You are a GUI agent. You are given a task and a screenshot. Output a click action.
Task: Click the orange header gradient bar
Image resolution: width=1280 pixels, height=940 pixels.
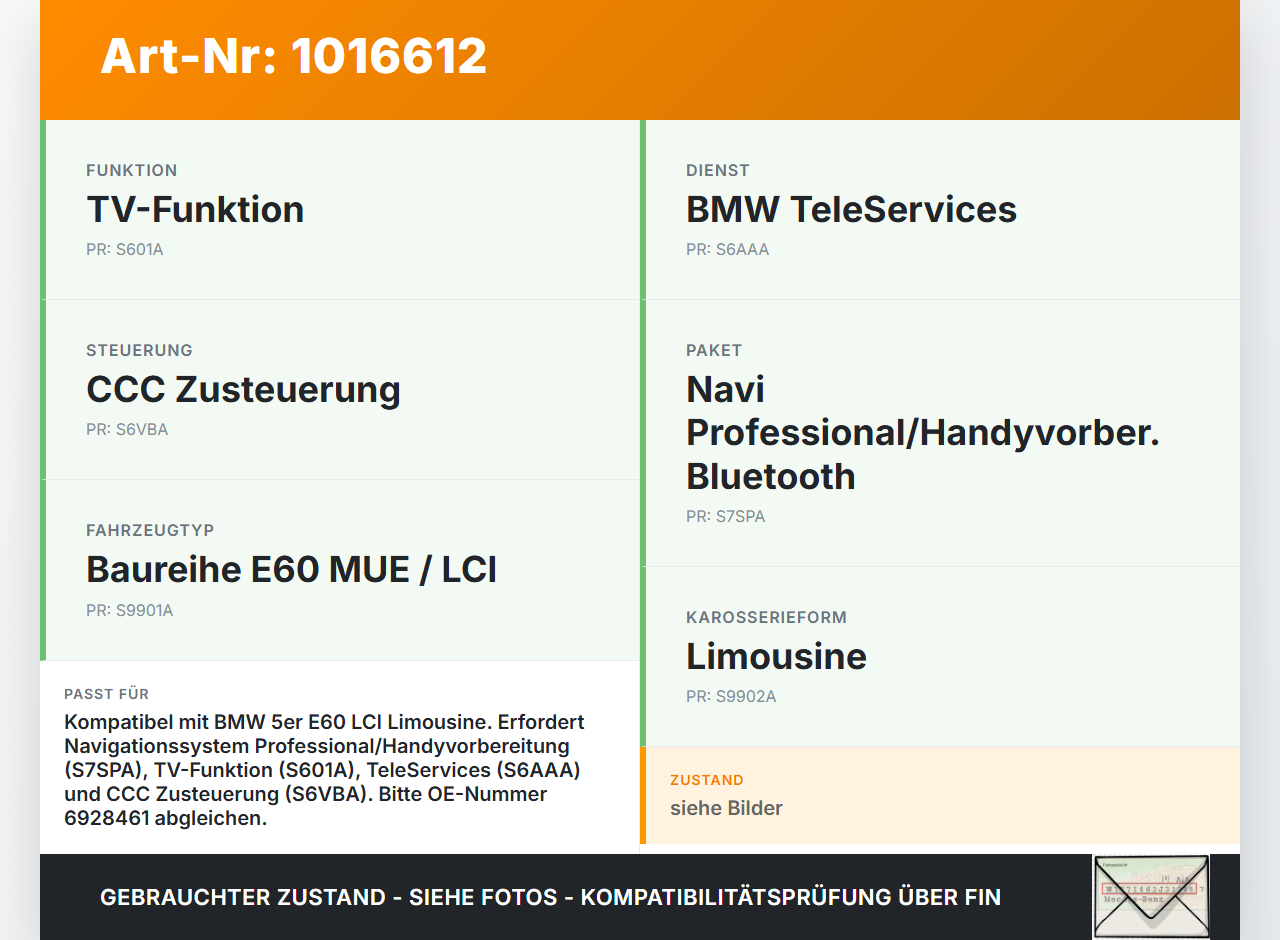point(640,60)
